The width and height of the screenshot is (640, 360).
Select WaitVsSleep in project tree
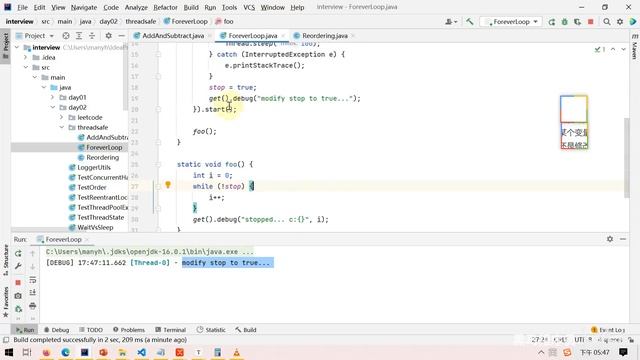pyautogui.click(x=95, y=227)
